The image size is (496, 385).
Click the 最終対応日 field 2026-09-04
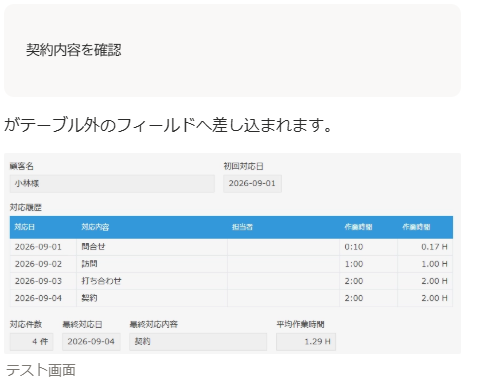91,342
